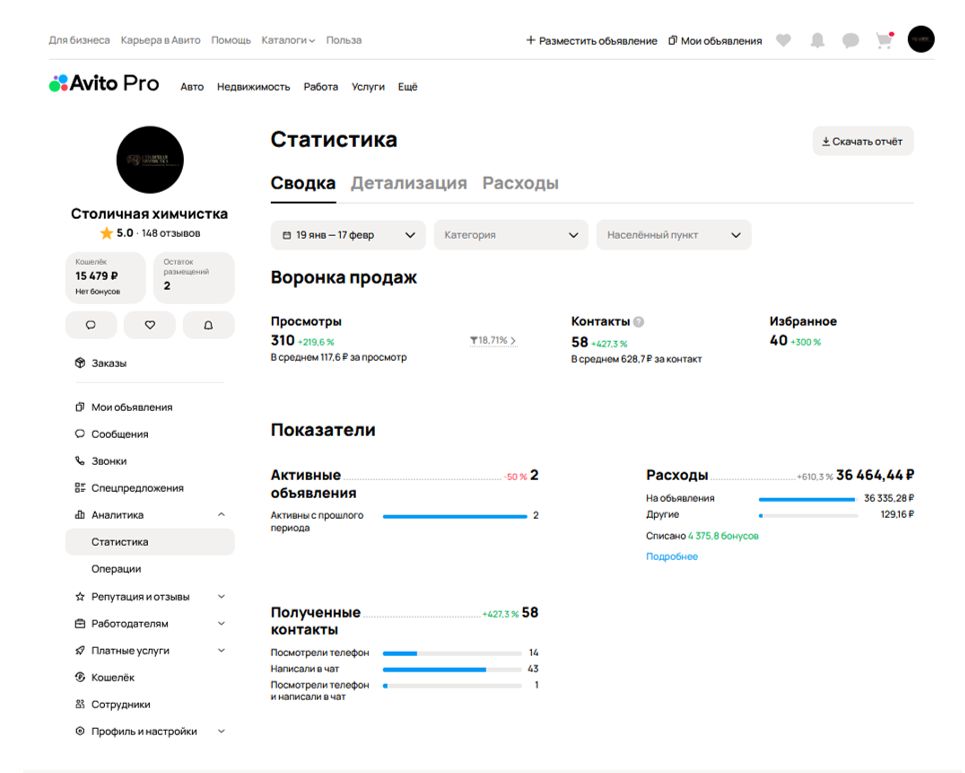
Task: Select the Сводка tab
Action: coord(303,183)
